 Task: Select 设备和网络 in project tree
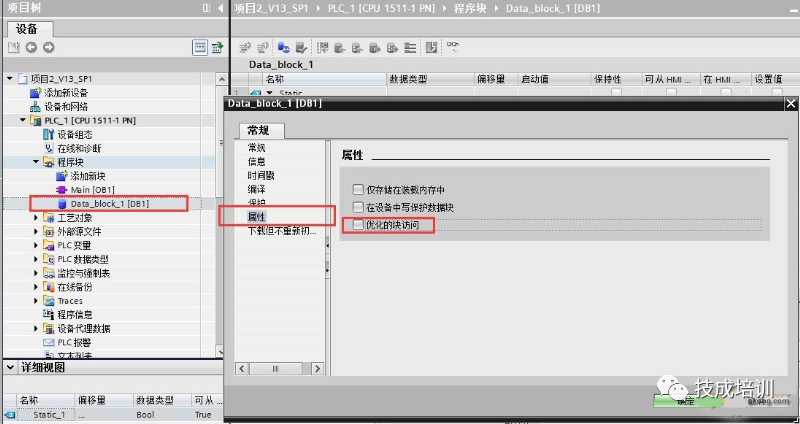66,106
